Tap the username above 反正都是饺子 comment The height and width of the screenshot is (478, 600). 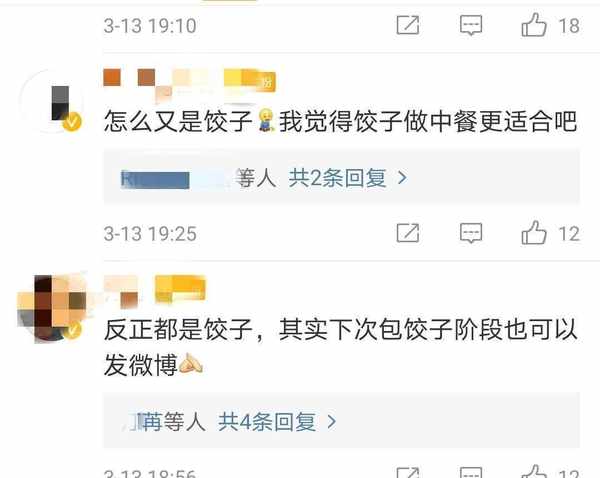pyautogui.click(x=155, y=292)
